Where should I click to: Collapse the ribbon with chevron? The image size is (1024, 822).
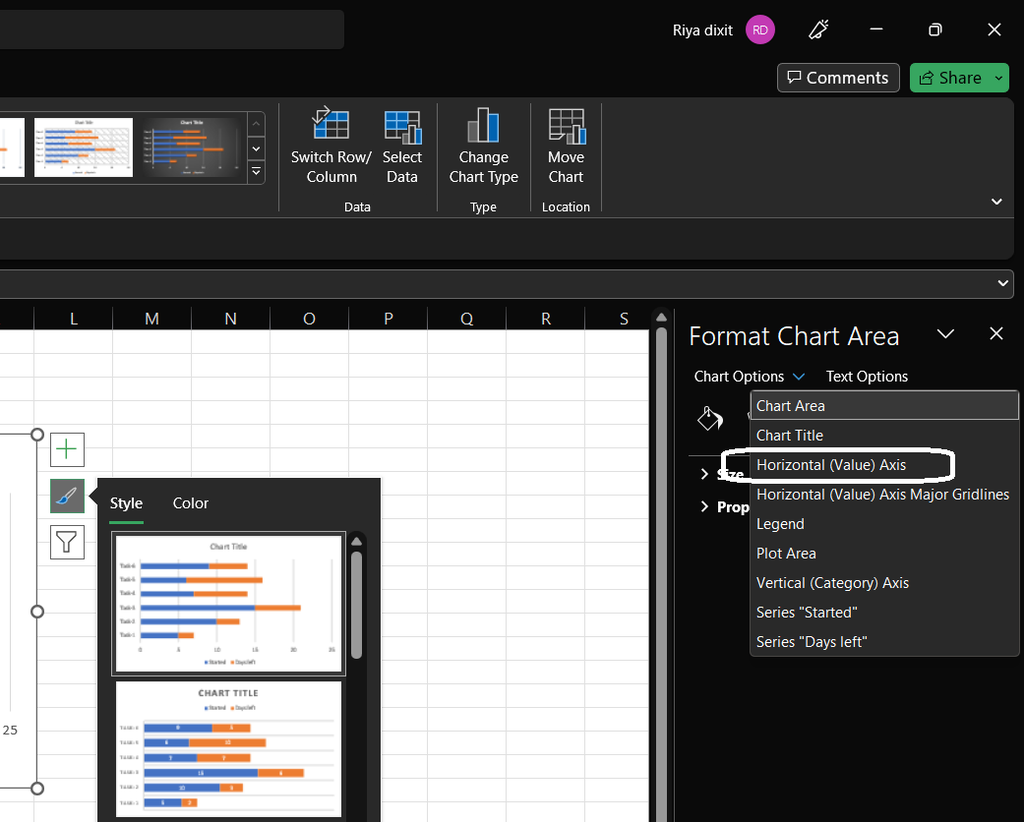click(996, 201)
